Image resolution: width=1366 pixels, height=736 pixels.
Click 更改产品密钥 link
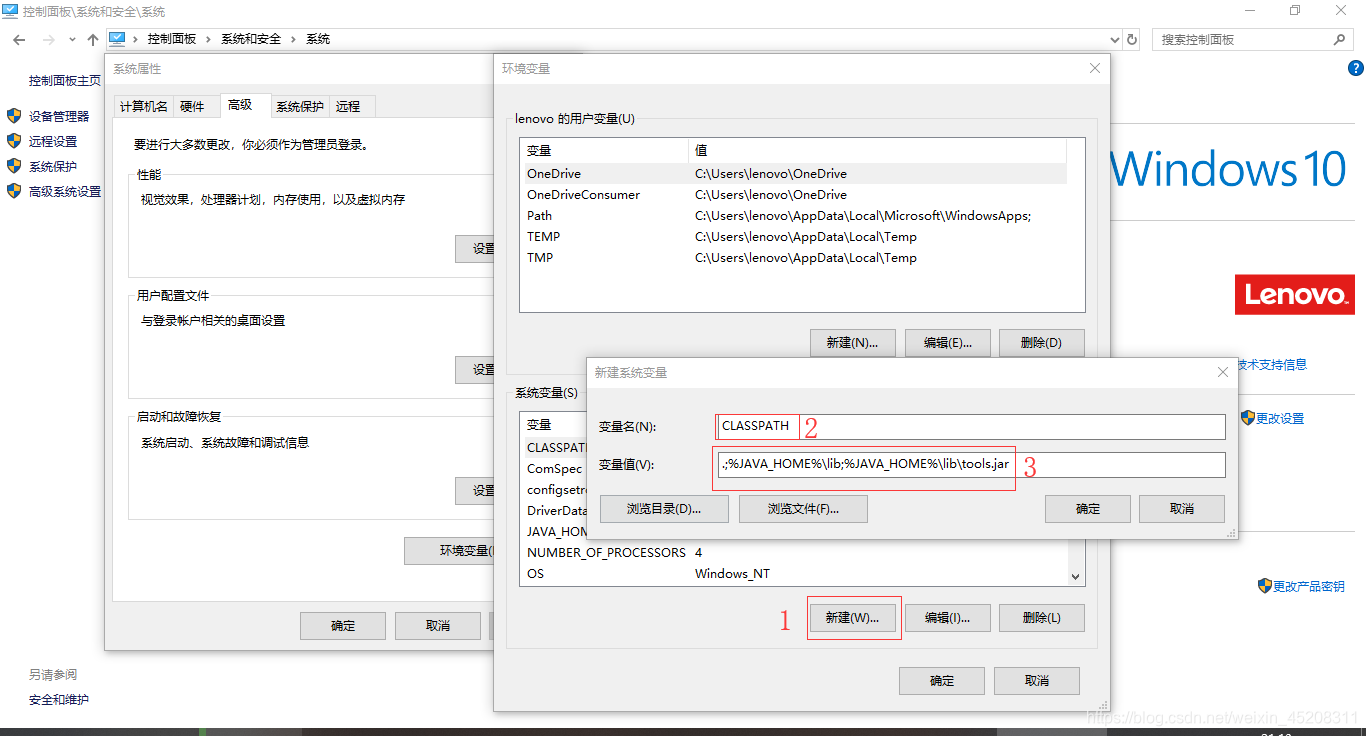tap(1309, 586)
